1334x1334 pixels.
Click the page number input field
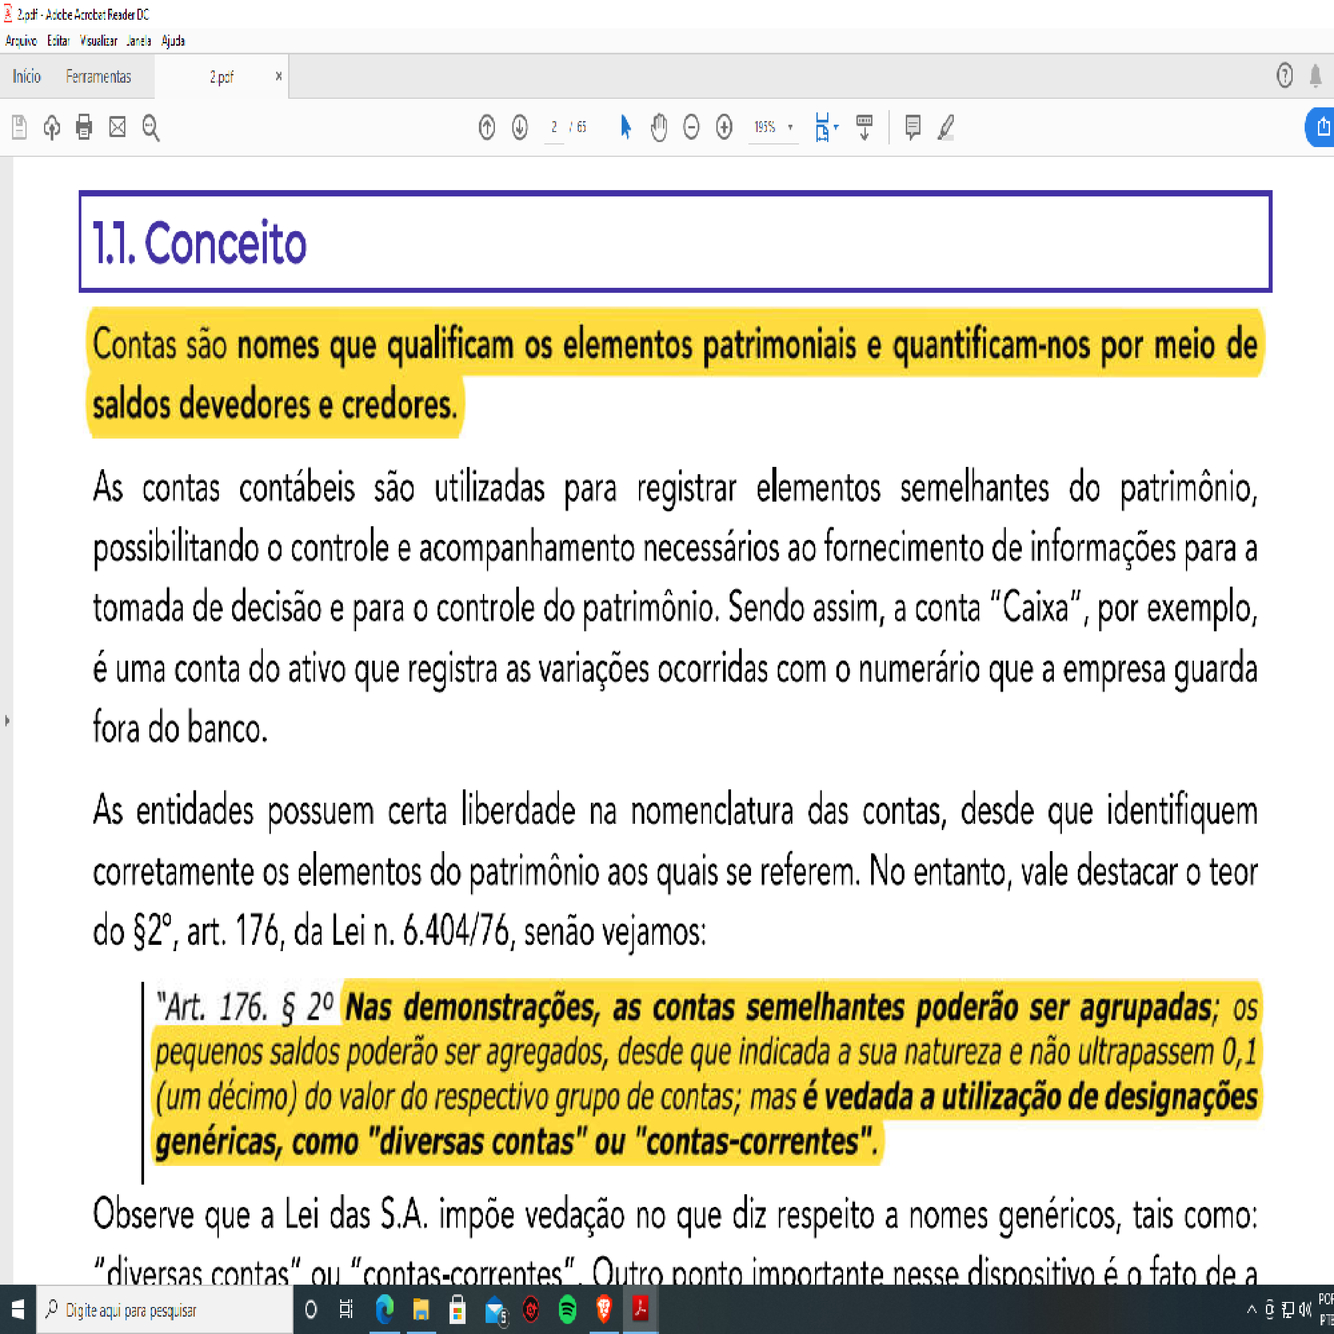tap(554, 127)
